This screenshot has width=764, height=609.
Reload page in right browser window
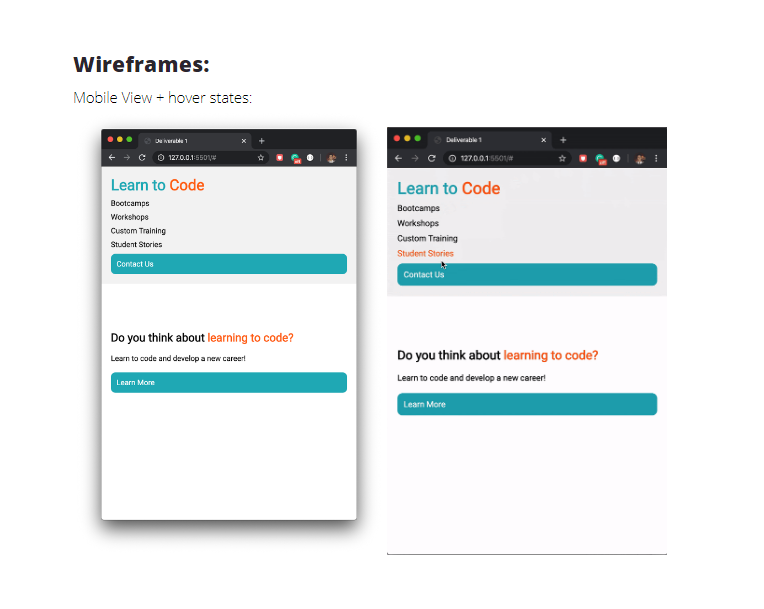[431, 158]
